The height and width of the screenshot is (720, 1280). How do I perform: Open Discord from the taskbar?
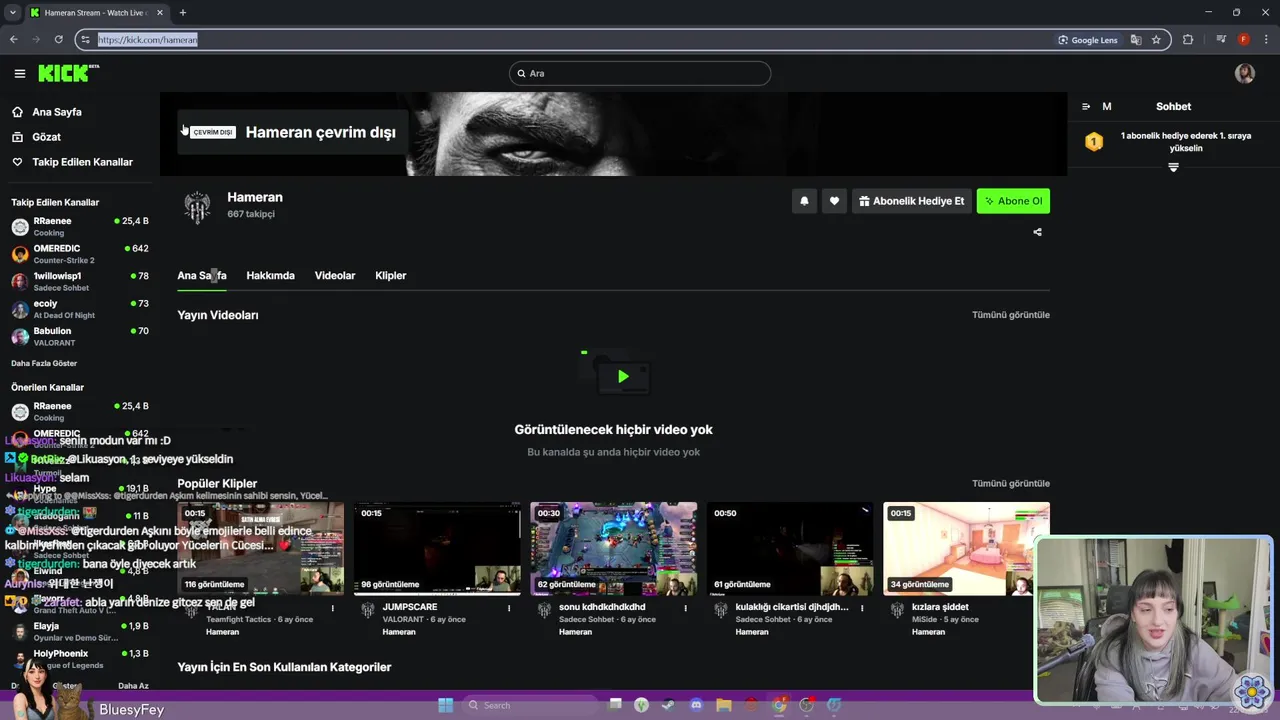(x=696, y=705)
